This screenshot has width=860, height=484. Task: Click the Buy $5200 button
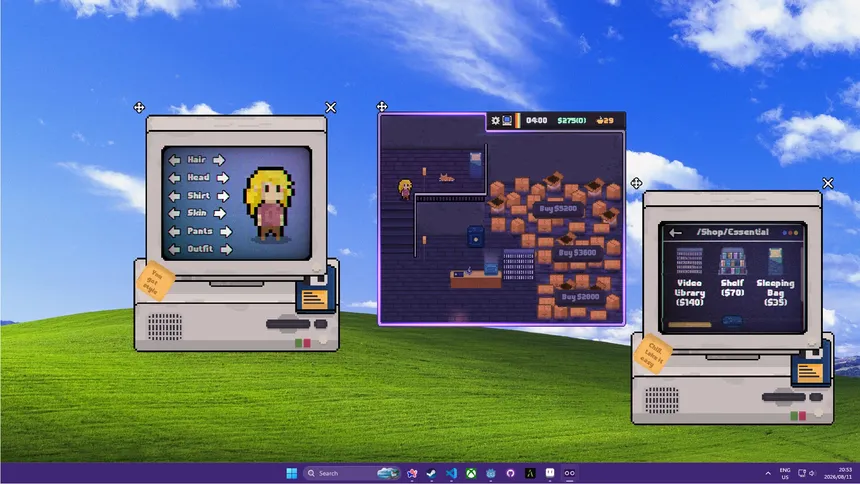(558, 209)
